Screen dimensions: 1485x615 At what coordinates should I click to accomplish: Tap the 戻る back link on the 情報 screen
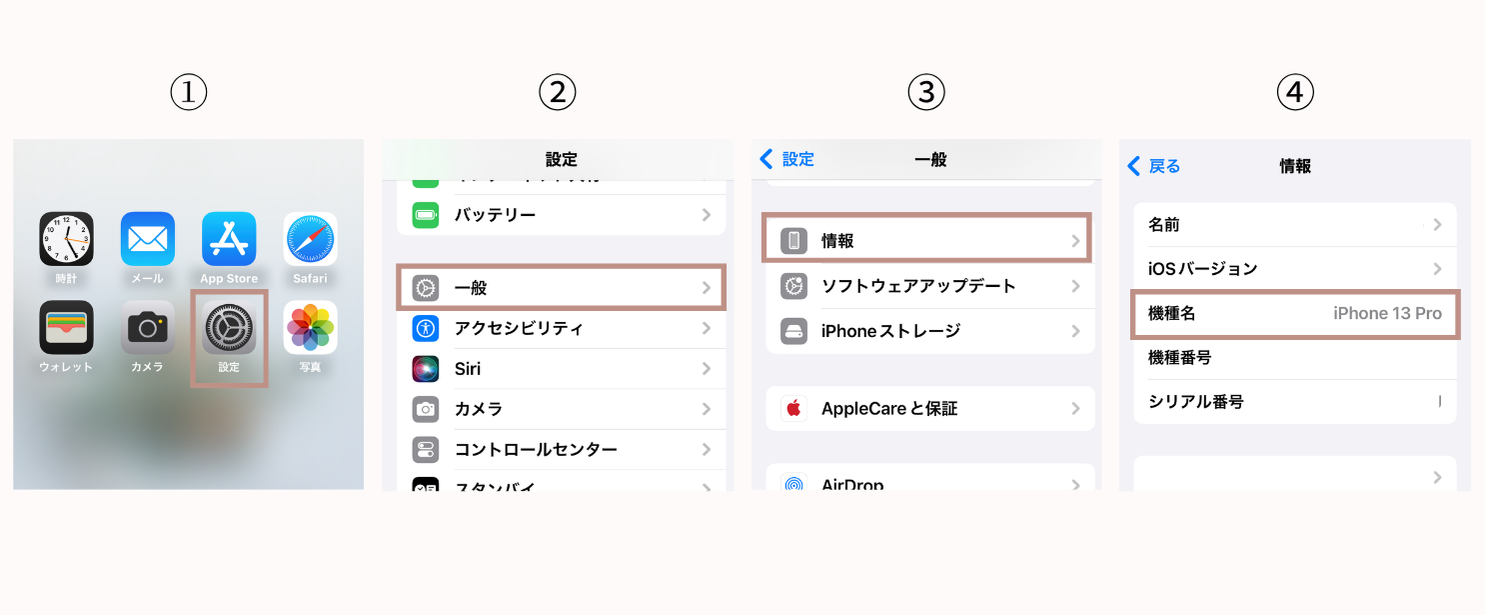(1161, 166)
